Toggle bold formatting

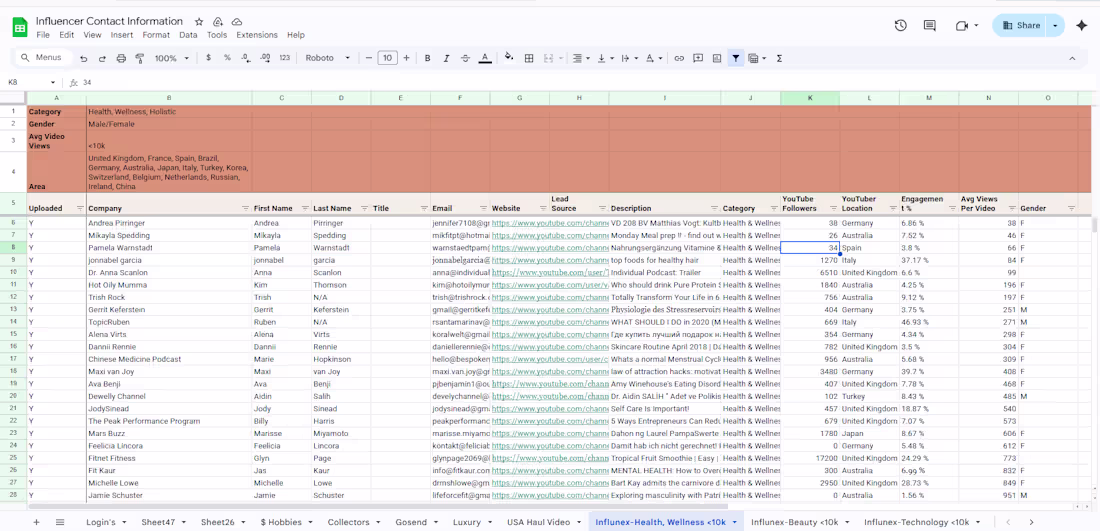coord(428,58)
